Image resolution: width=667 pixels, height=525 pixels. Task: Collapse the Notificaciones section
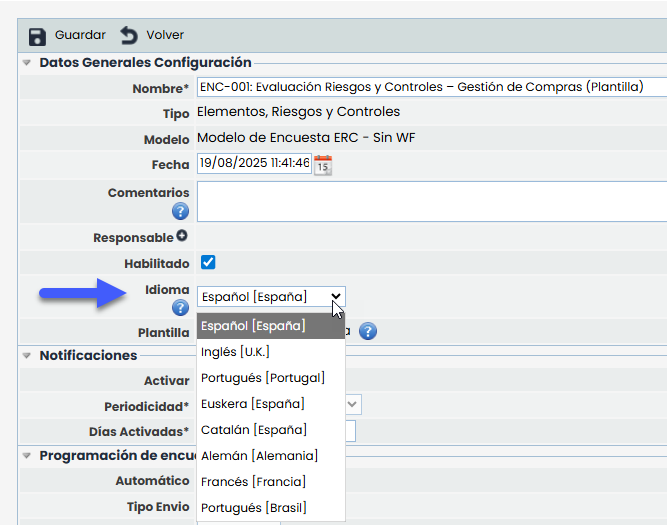[x=27, y=355]
